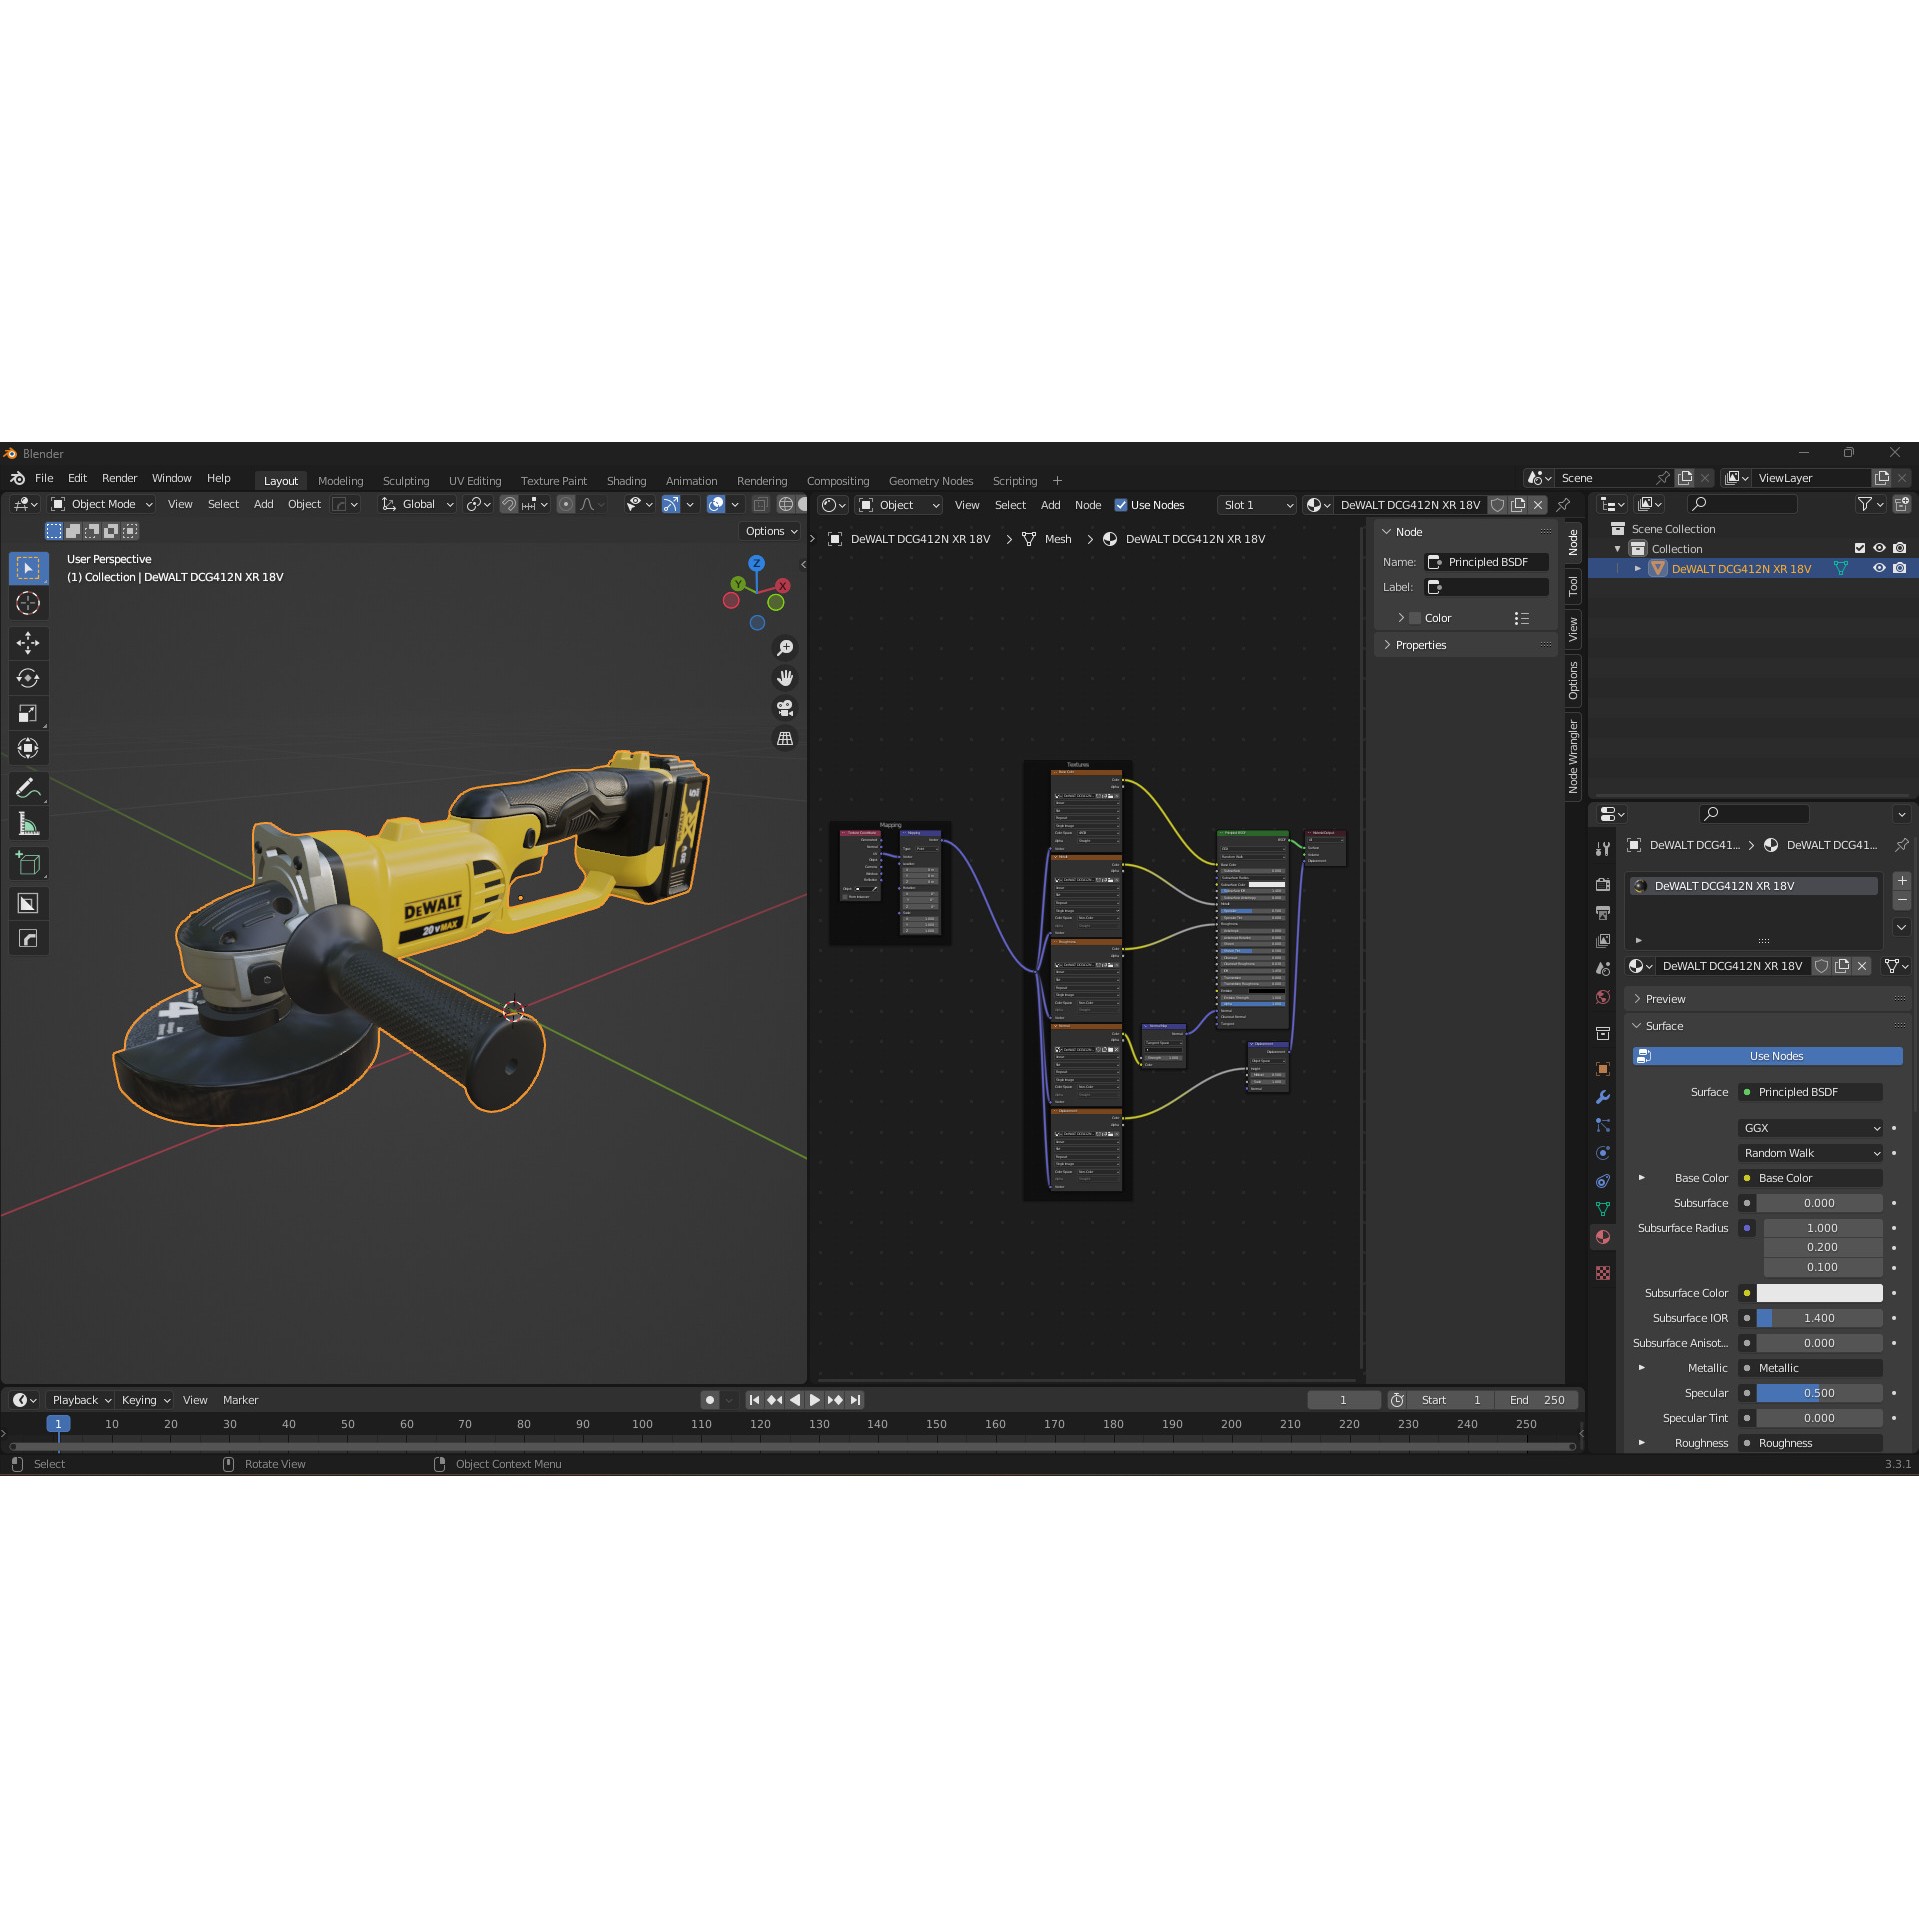Jump to timeline end frame button
The height and width of the screenshot is (1919, 1919).
pyautogui.click(x=856, y=1400)
